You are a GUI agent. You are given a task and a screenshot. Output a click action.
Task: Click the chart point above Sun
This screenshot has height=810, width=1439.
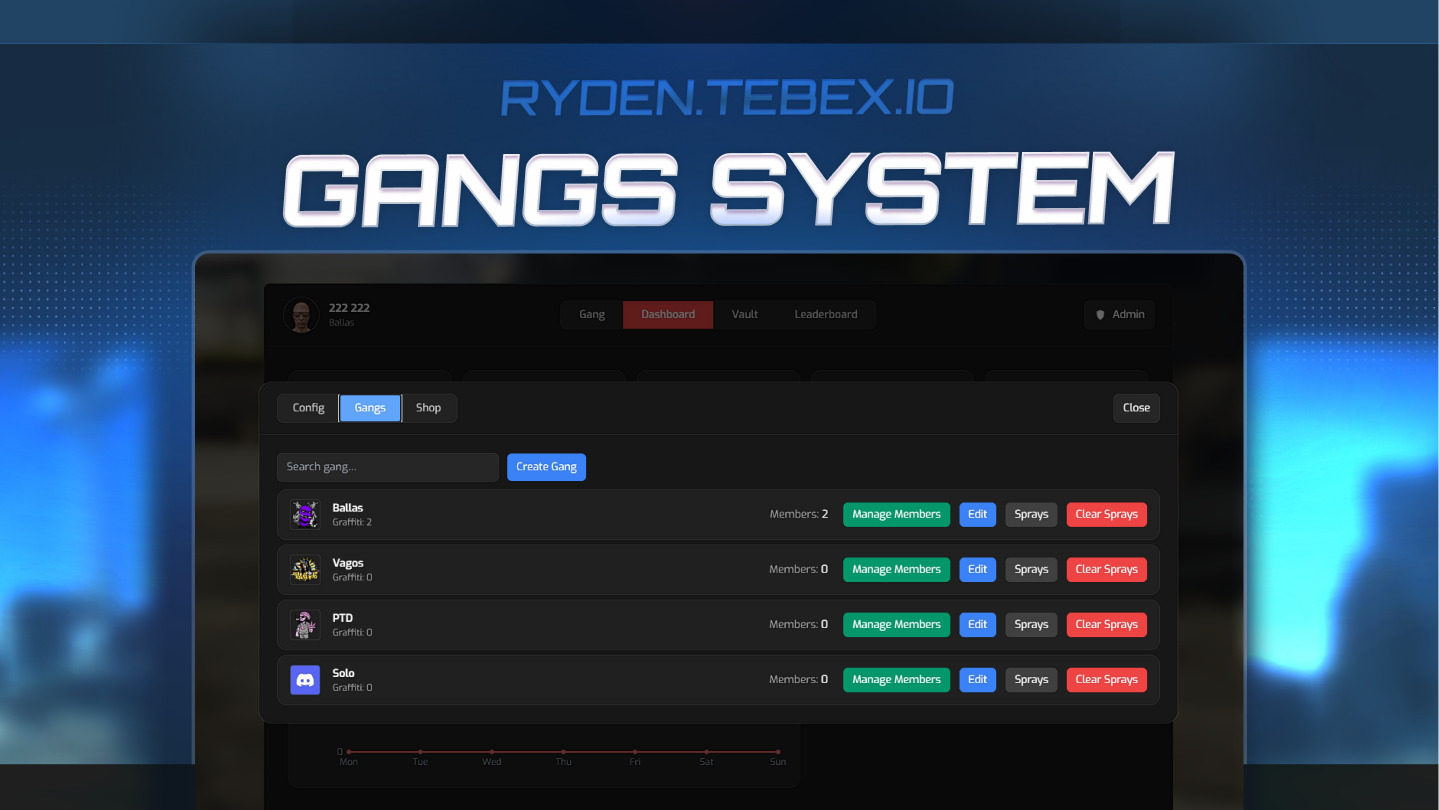coord(778,752)
